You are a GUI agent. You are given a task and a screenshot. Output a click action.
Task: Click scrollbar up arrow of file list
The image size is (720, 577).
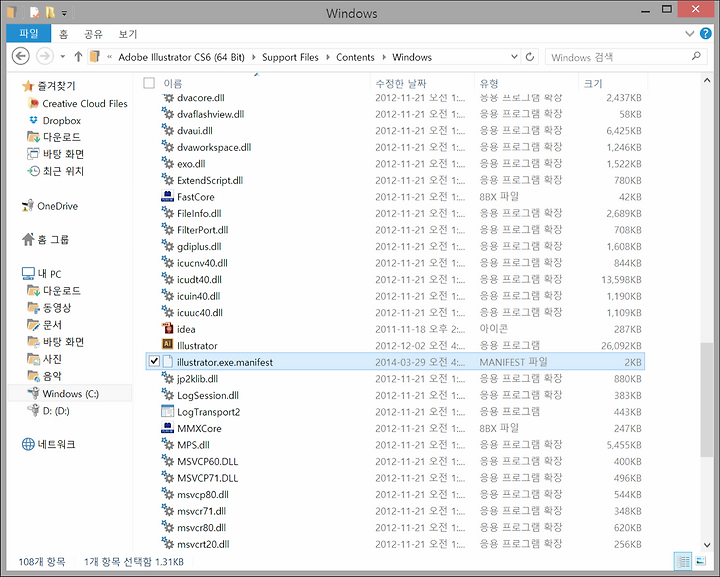707,81
